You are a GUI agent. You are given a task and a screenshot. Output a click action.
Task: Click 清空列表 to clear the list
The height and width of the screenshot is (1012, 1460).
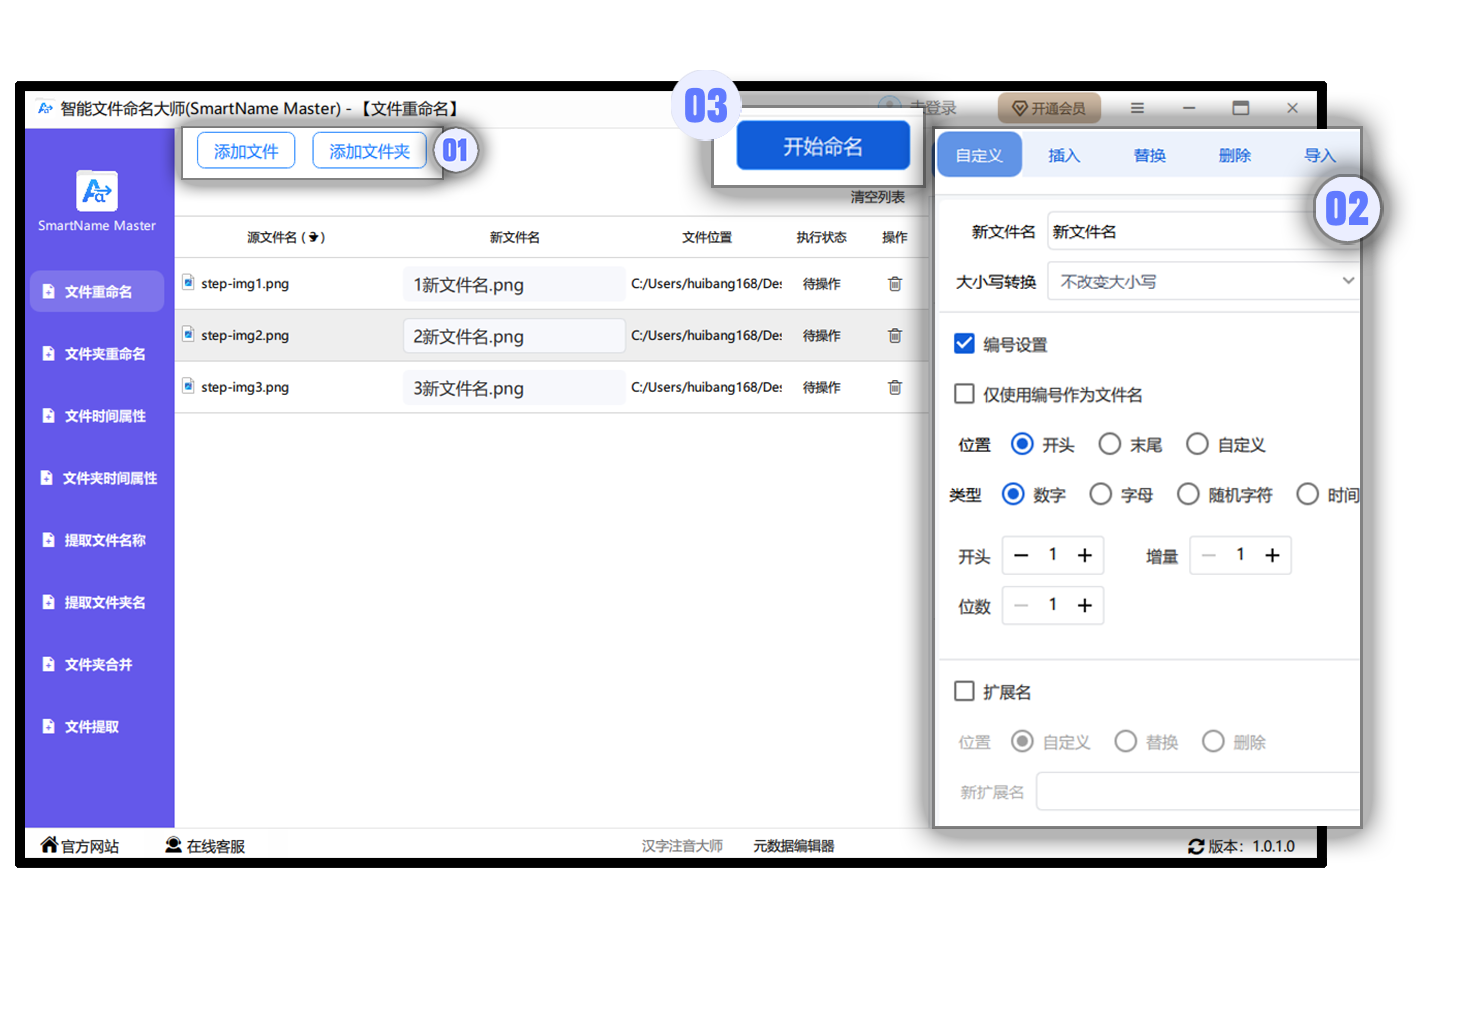pos(877,197)
